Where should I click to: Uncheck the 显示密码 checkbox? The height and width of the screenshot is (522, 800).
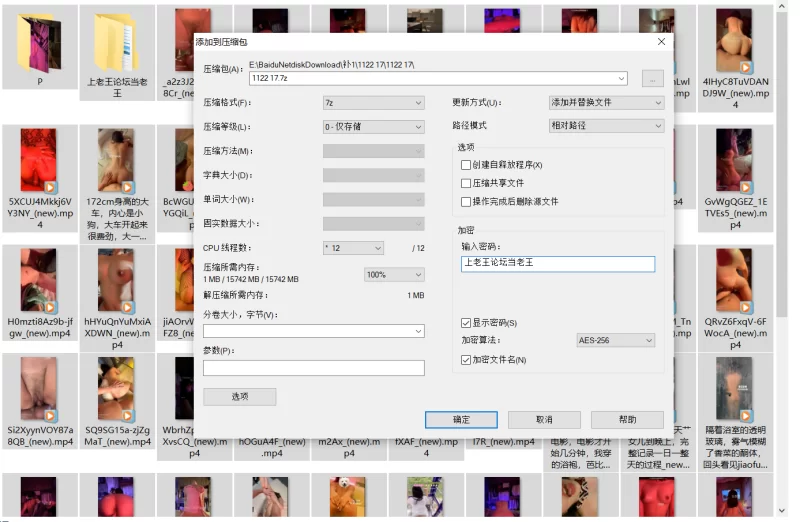466,323
